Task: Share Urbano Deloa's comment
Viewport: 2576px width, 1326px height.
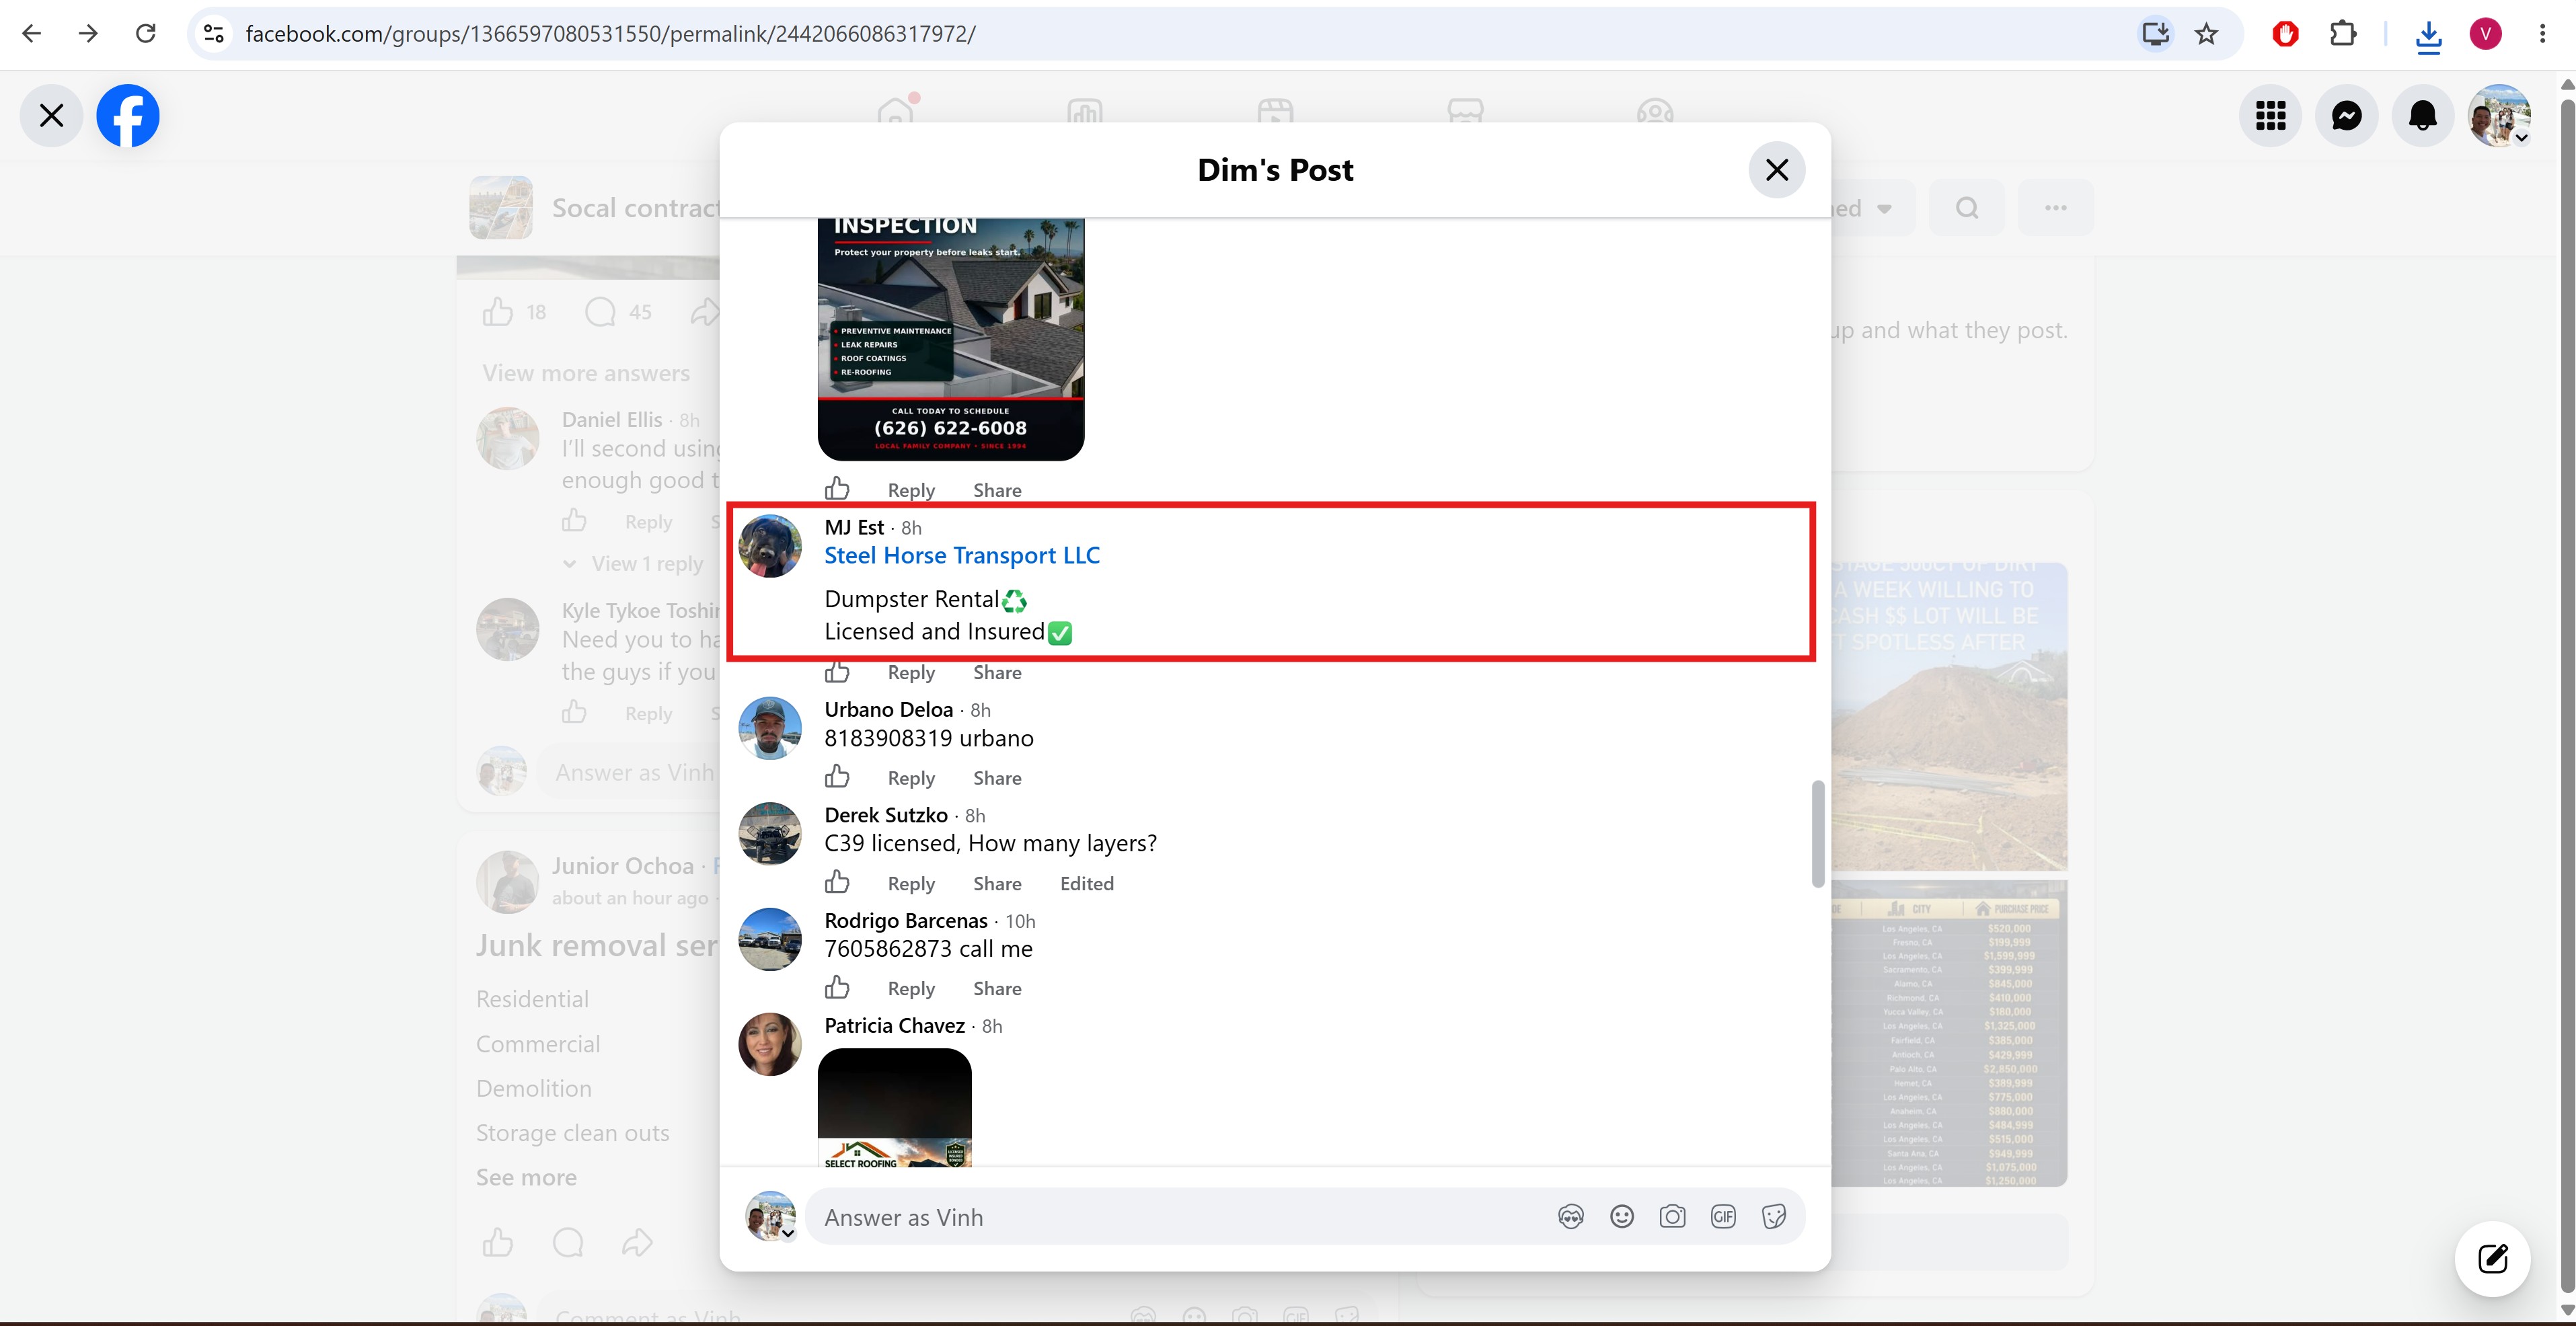Action: click(x=997, y=778)
